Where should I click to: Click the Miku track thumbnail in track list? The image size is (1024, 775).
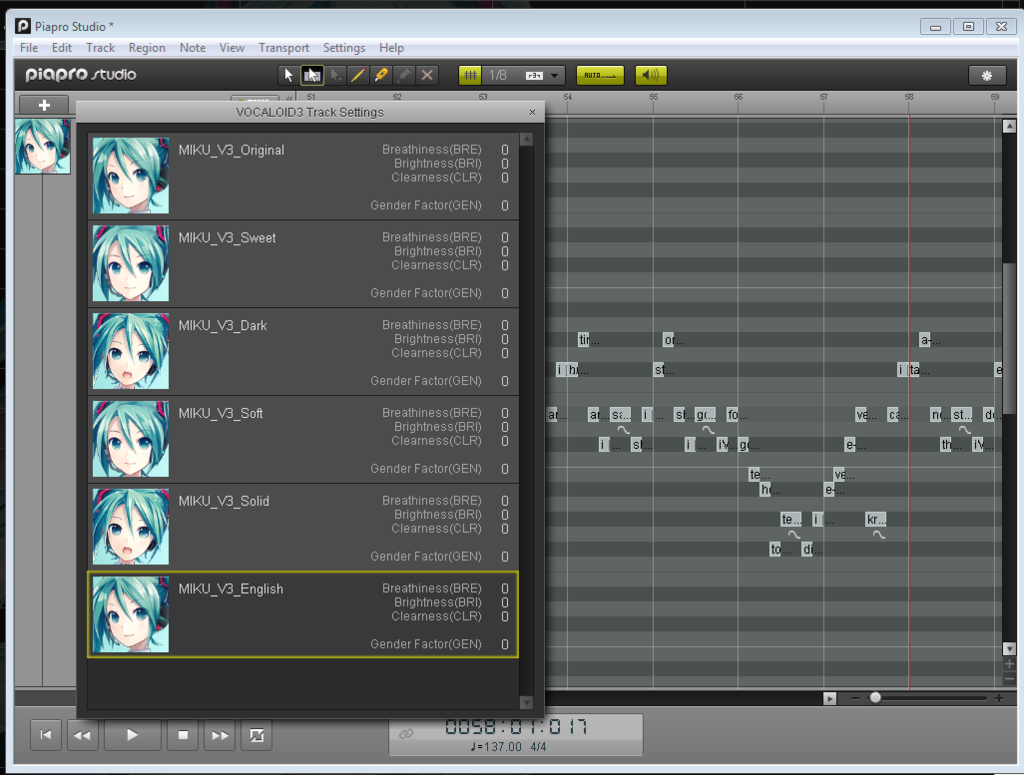point(42,146)
